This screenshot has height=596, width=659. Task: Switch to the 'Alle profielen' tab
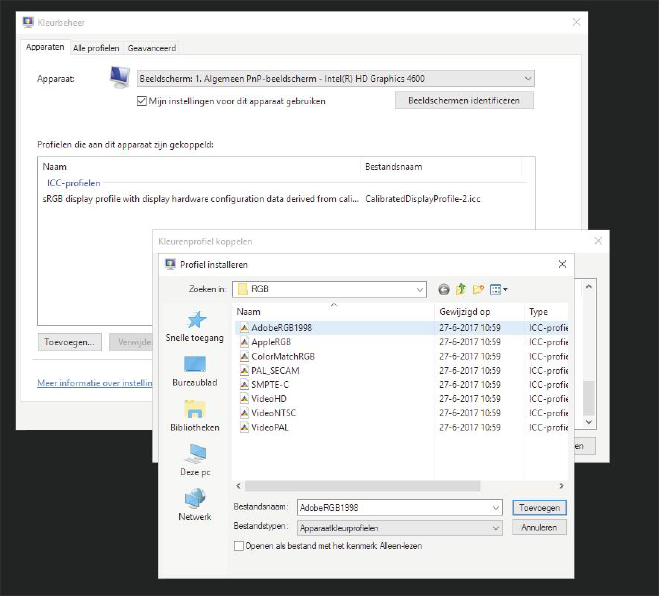click(x=96, y=48)
